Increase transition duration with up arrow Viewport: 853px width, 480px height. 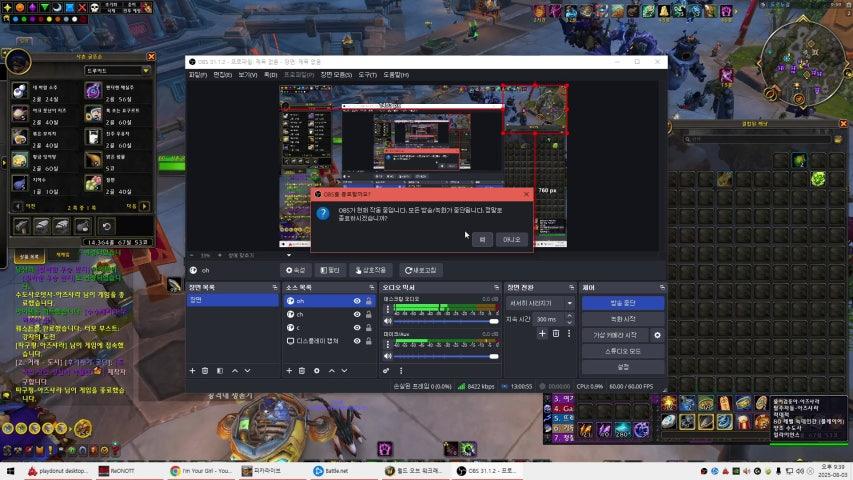click(x=570, y=316)
